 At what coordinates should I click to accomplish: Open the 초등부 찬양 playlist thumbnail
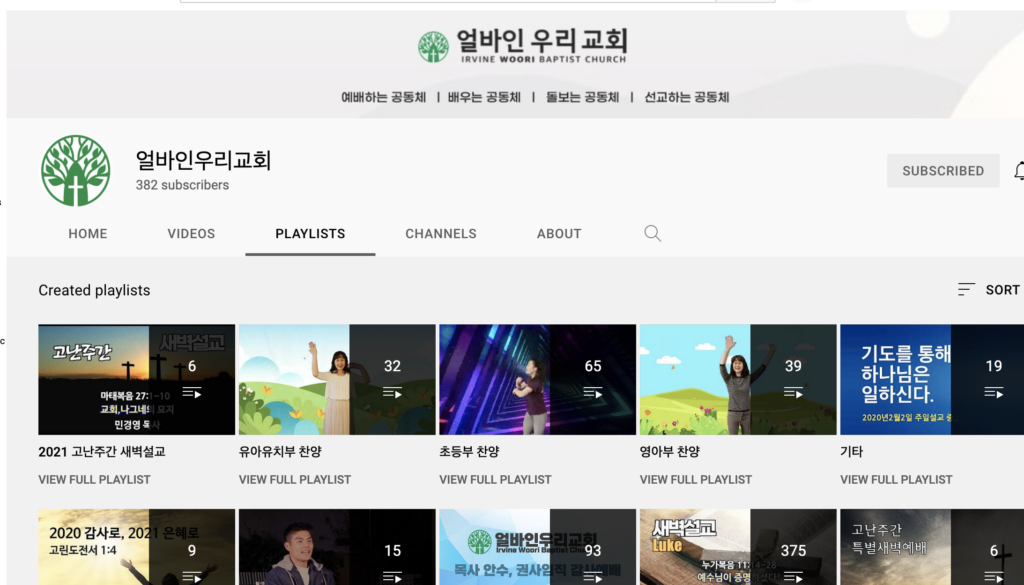click(537, 379)
